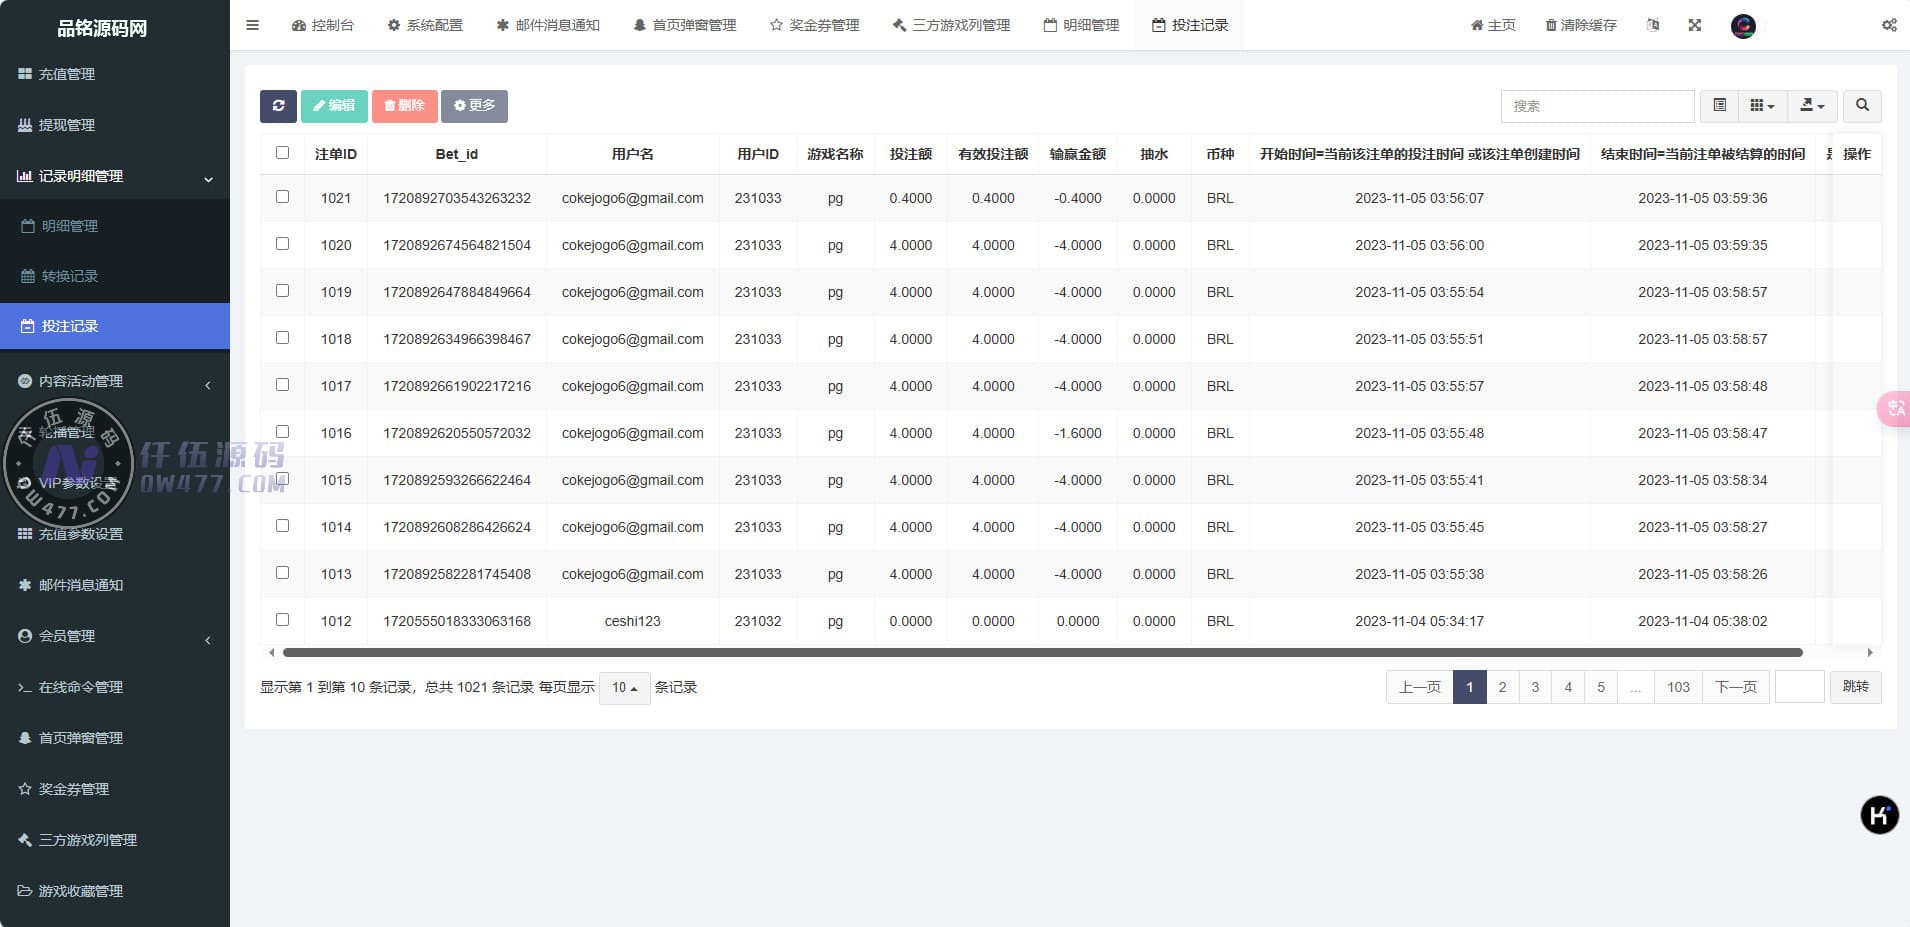Viewport: 1910px width, 927px height.
Task: Click the green 编辑 button
Action: coord(334,106)
